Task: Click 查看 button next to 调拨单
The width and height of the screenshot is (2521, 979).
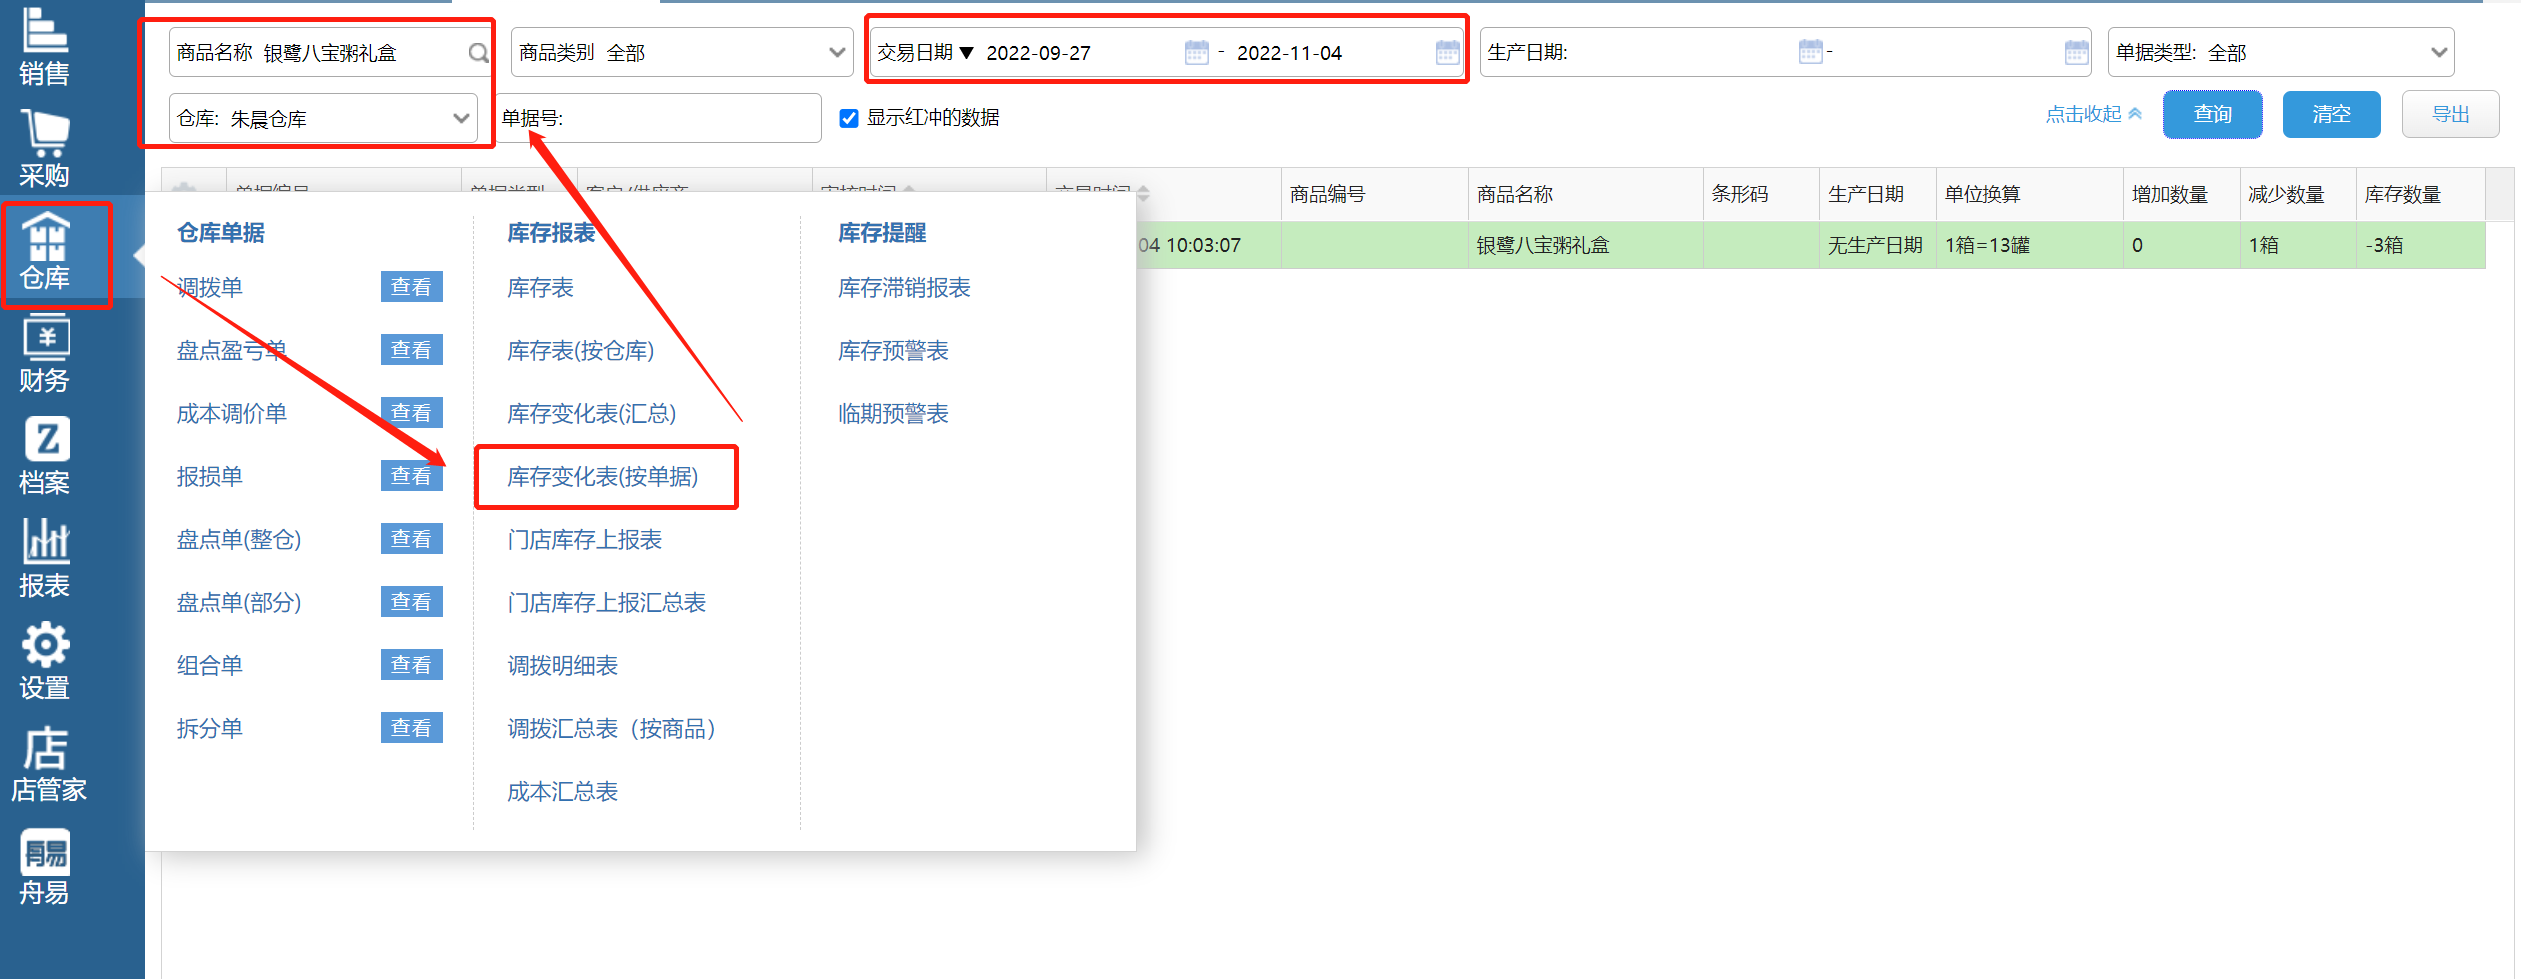Action: 411,287
